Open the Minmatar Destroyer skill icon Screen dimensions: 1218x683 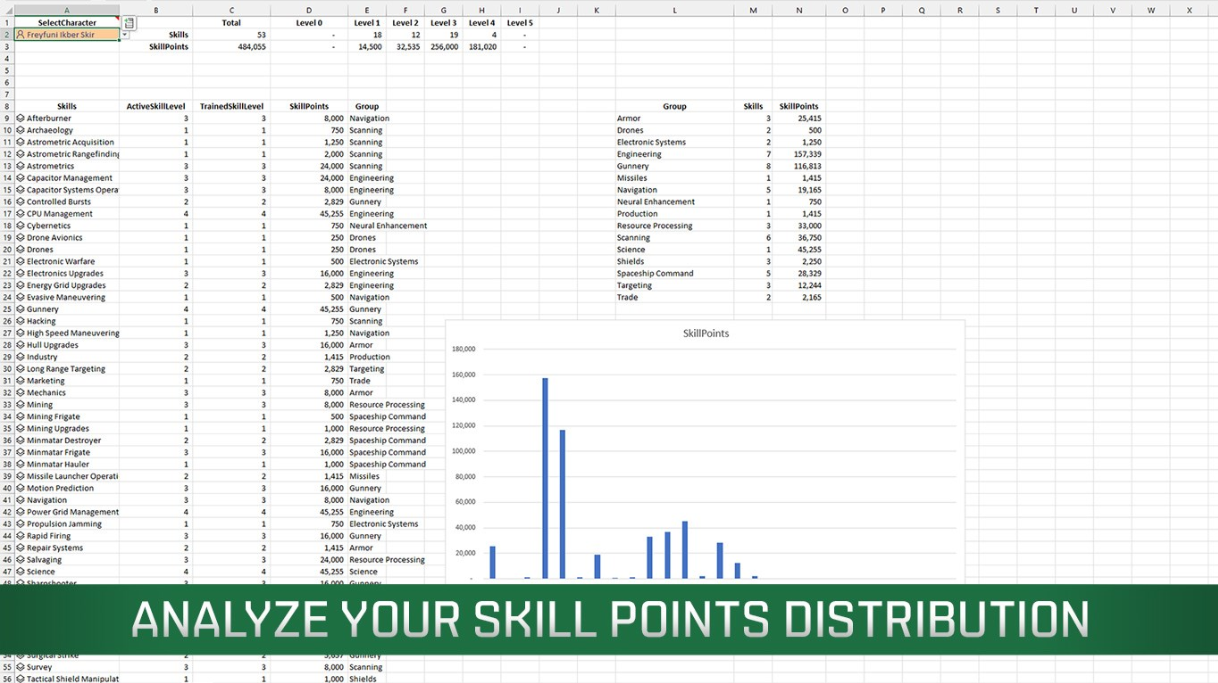tap(21, 440)
